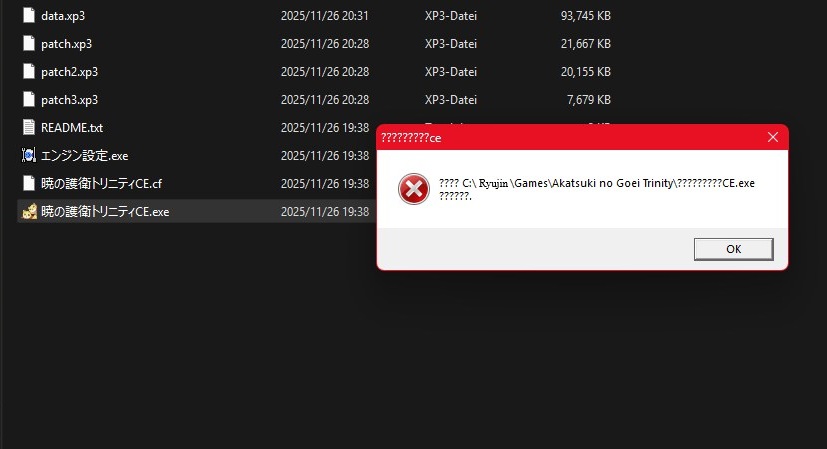Screen dimensions: 827x449
Task: Click the 暁の護衛トリニティCE.exe file name
Action: pos(105,211)
